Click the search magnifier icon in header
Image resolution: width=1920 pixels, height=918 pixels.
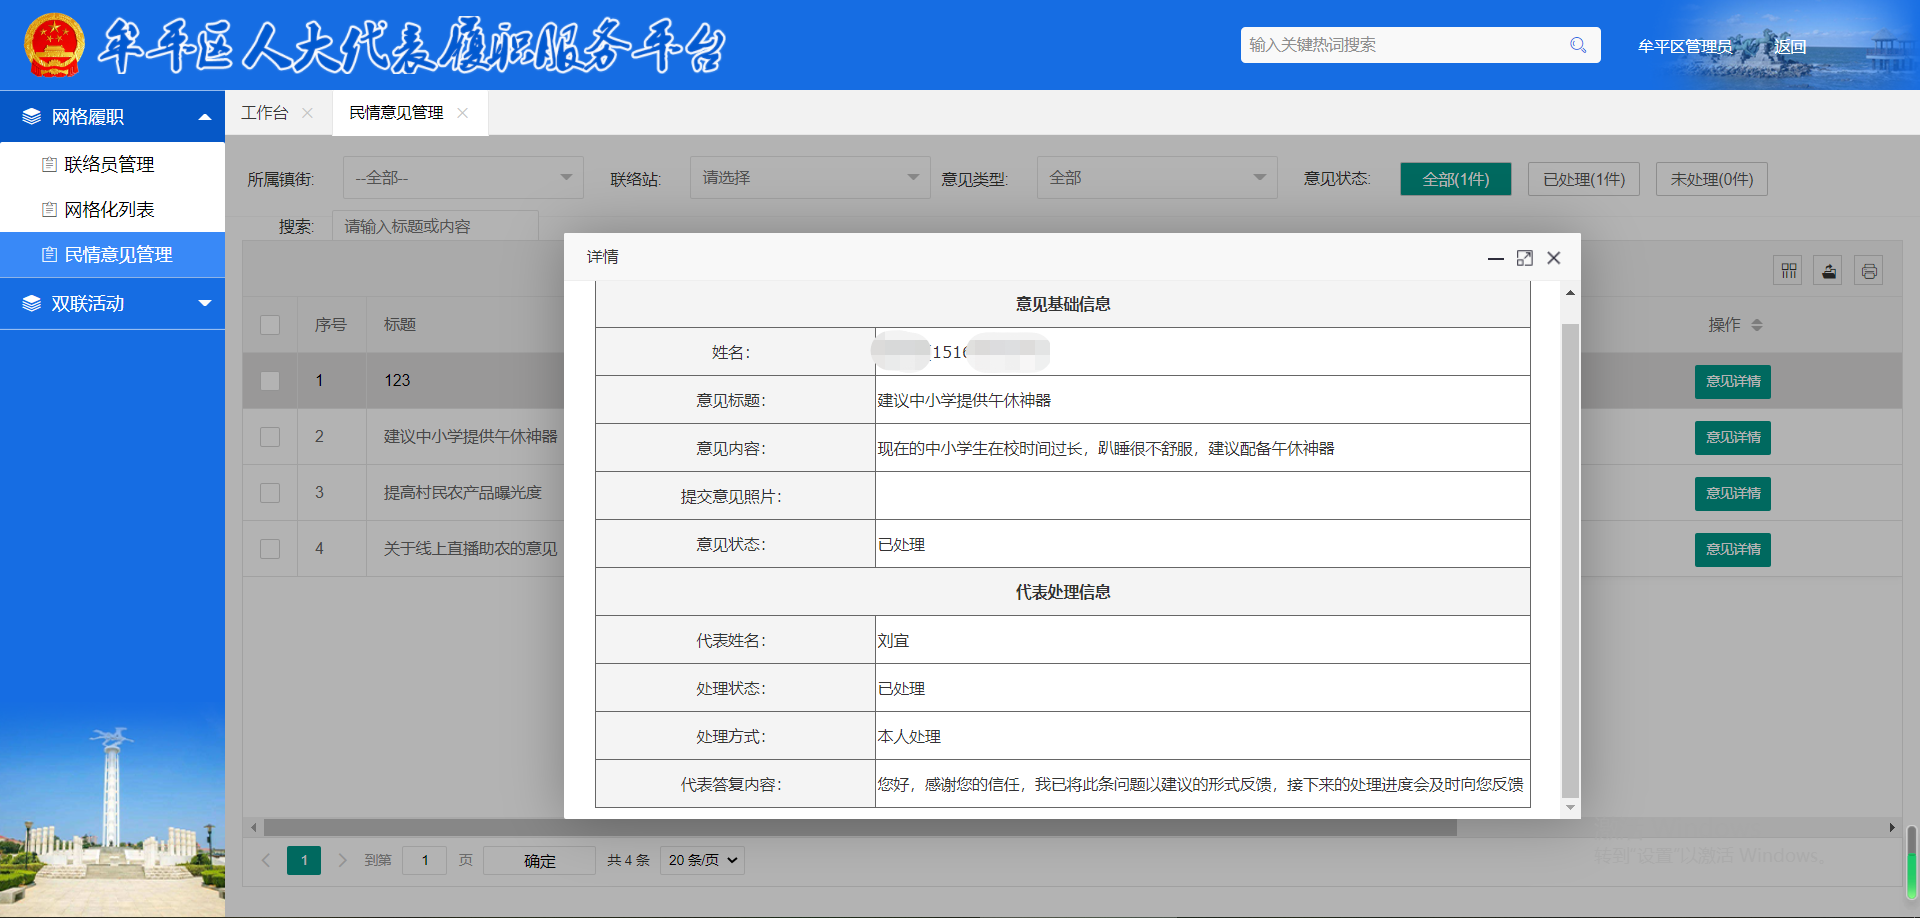(x=1578, y=45)
